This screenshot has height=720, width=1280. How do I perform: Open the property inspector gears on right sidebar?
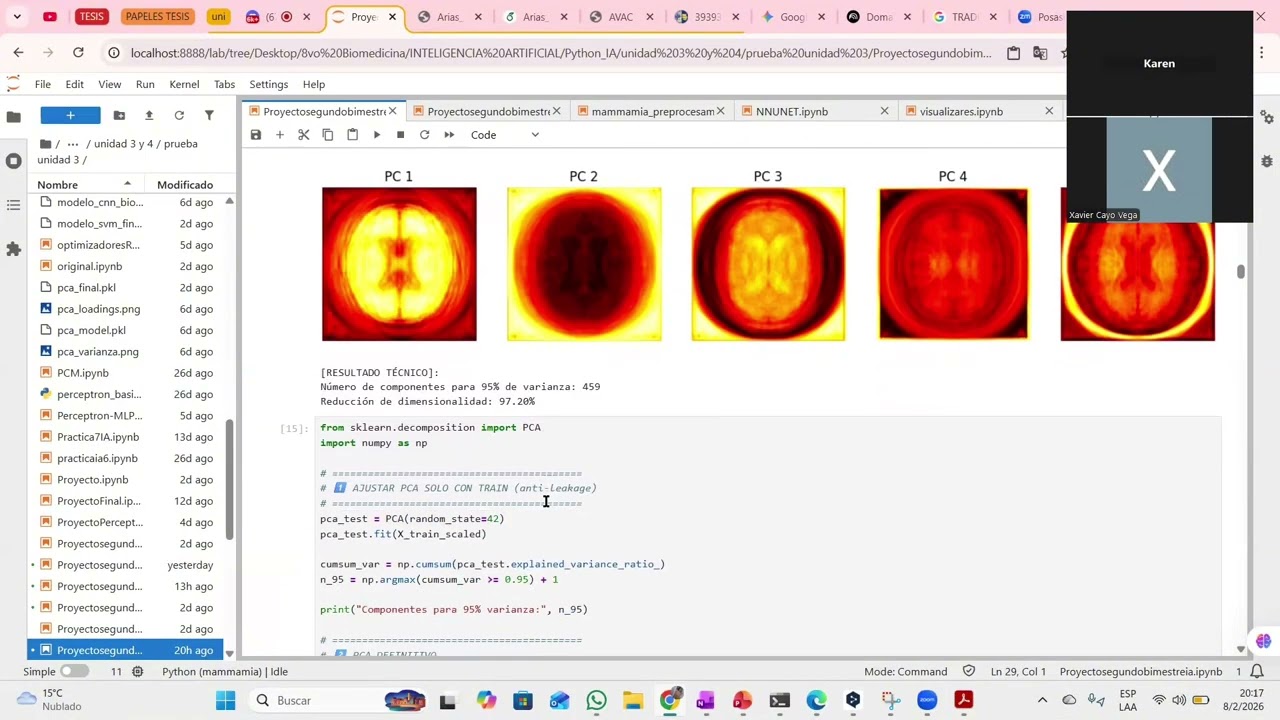1267,117
